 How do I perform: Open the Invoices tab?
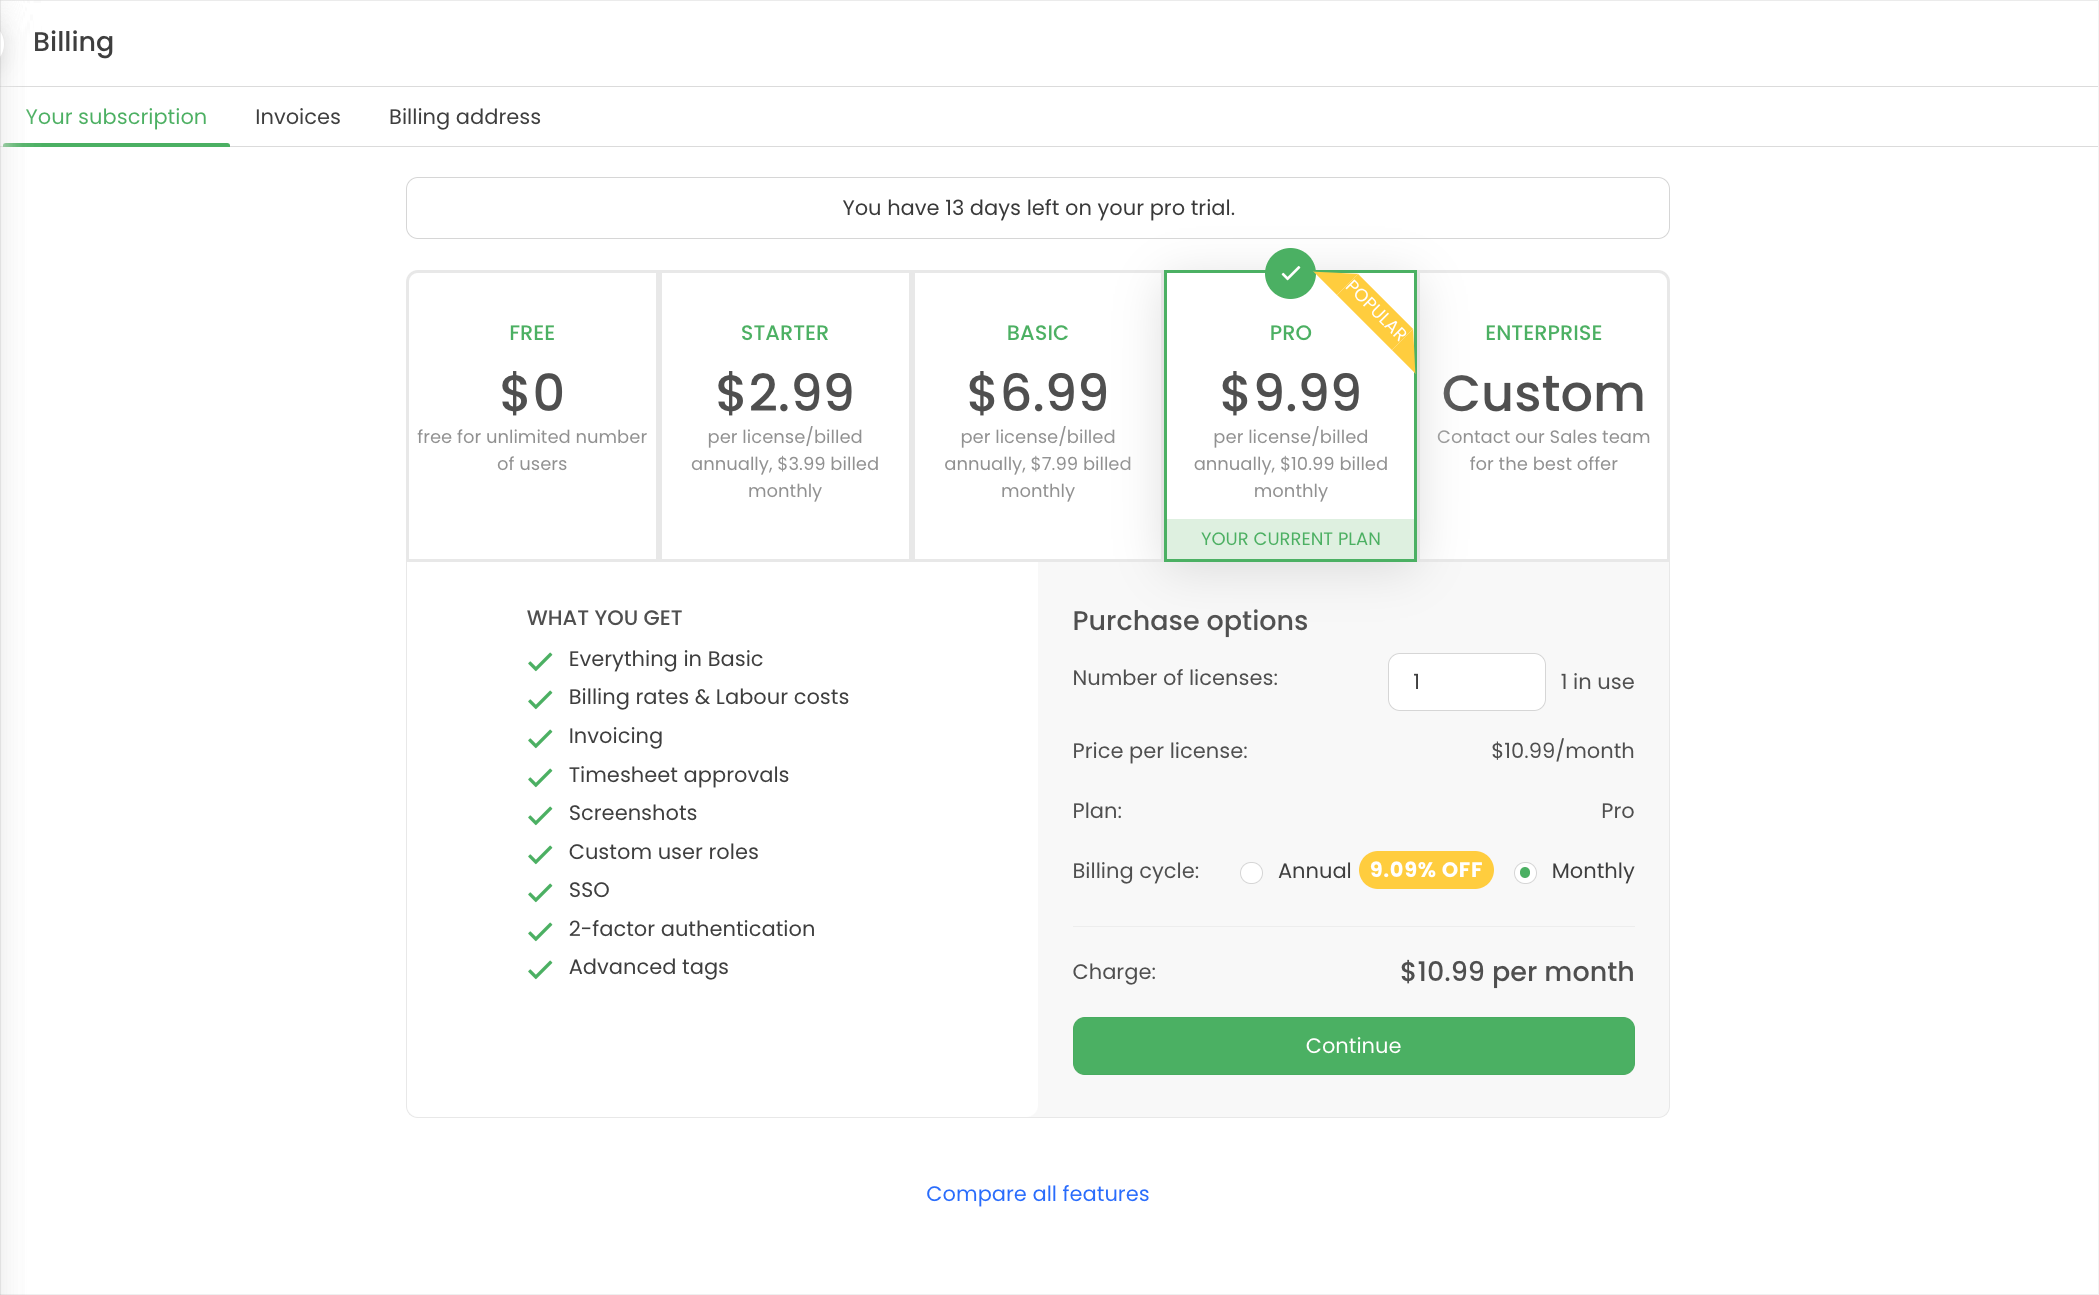click(x=297, y=117)
